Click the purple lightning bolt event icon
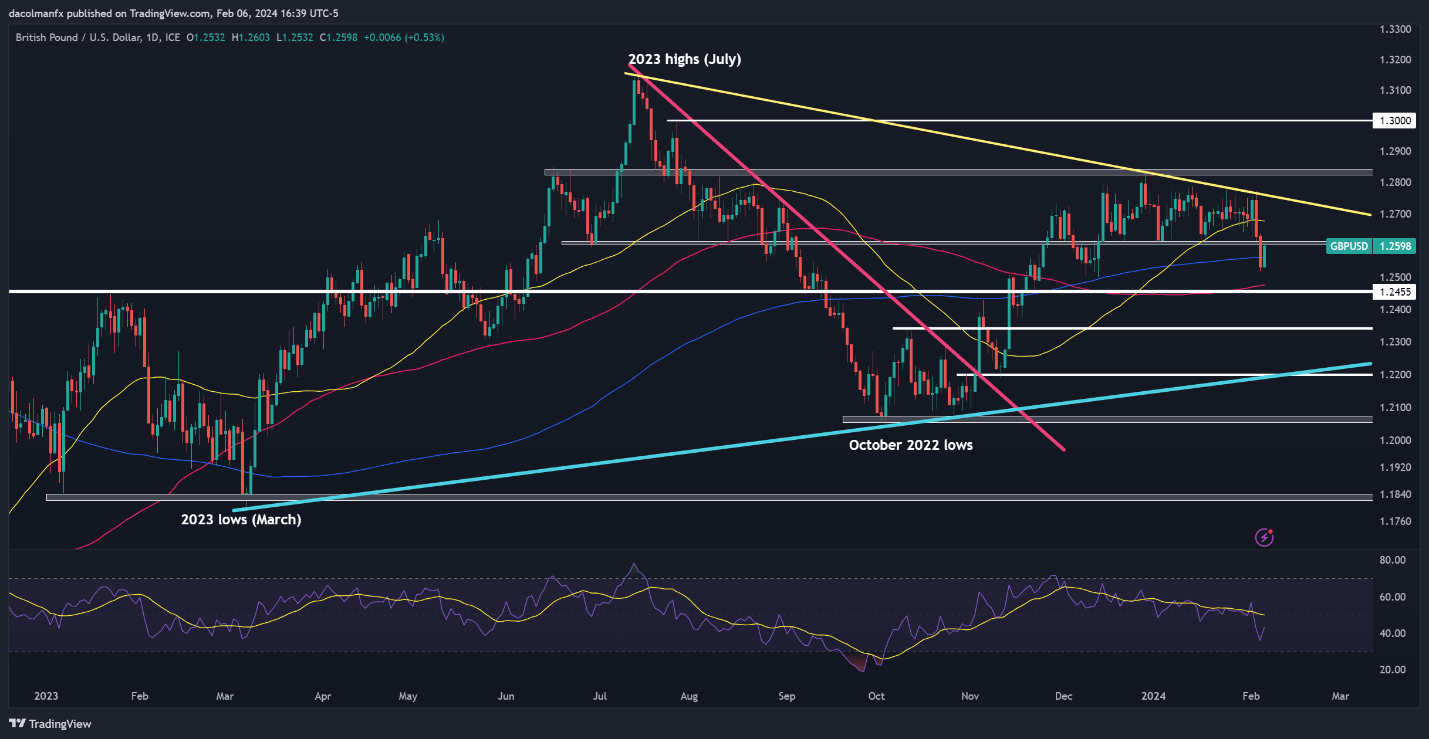This screenshot has width=1429, height=739. click(x=1264, y=538)
